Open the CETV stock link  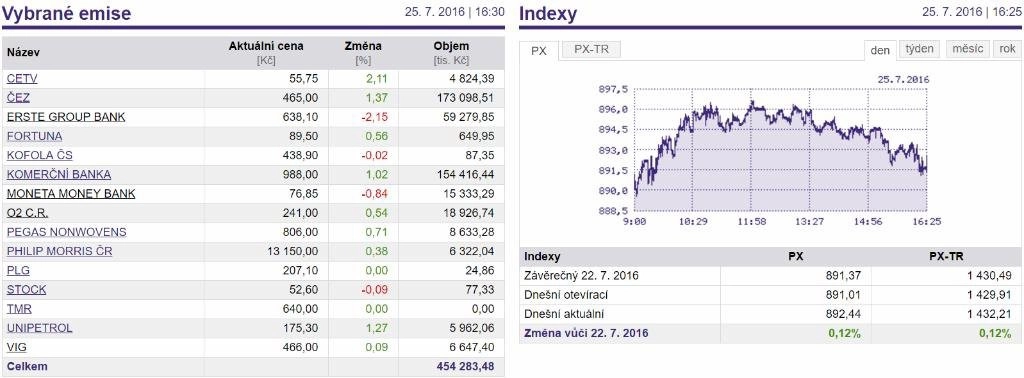click(22, 79)
